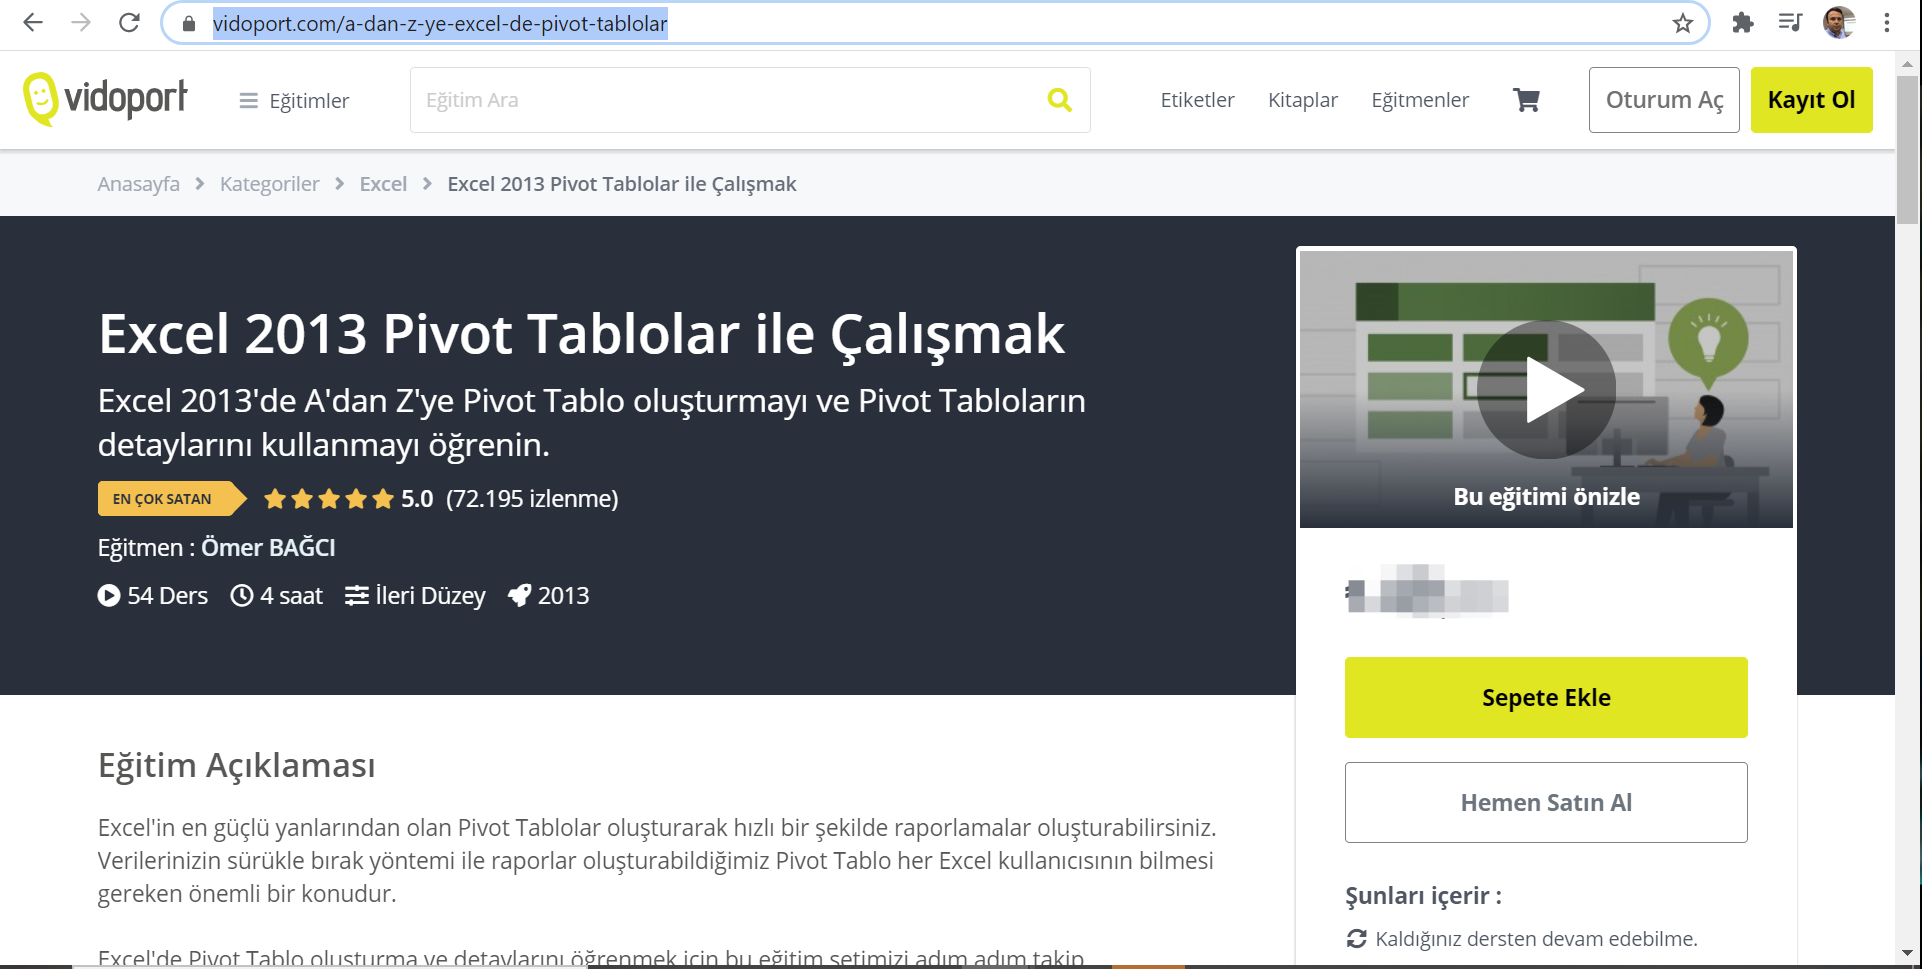
Task: Open the shopping cart
Action: [1524, 99]
